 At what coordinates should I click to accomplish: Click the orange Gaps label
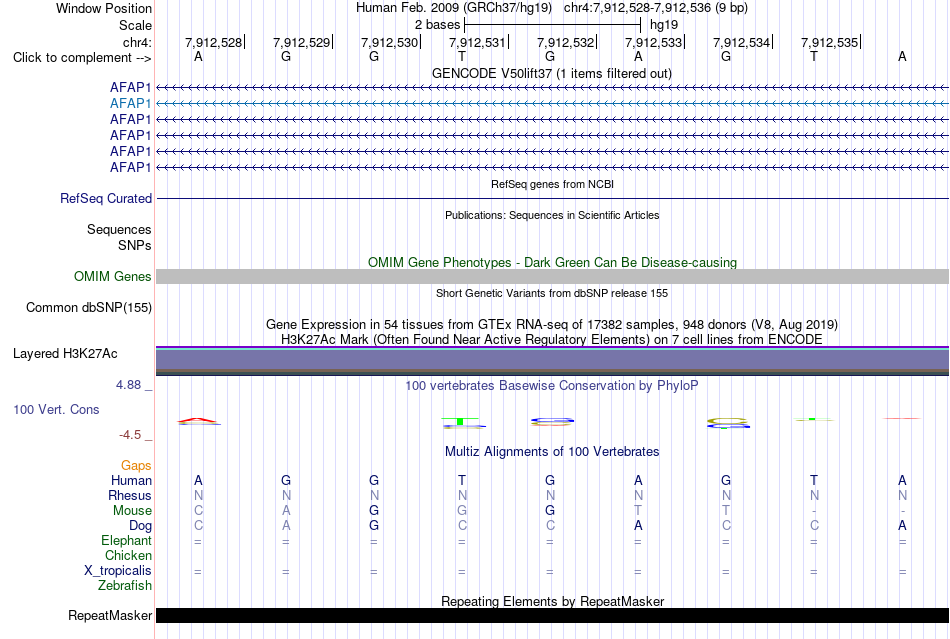click(136, 465)
